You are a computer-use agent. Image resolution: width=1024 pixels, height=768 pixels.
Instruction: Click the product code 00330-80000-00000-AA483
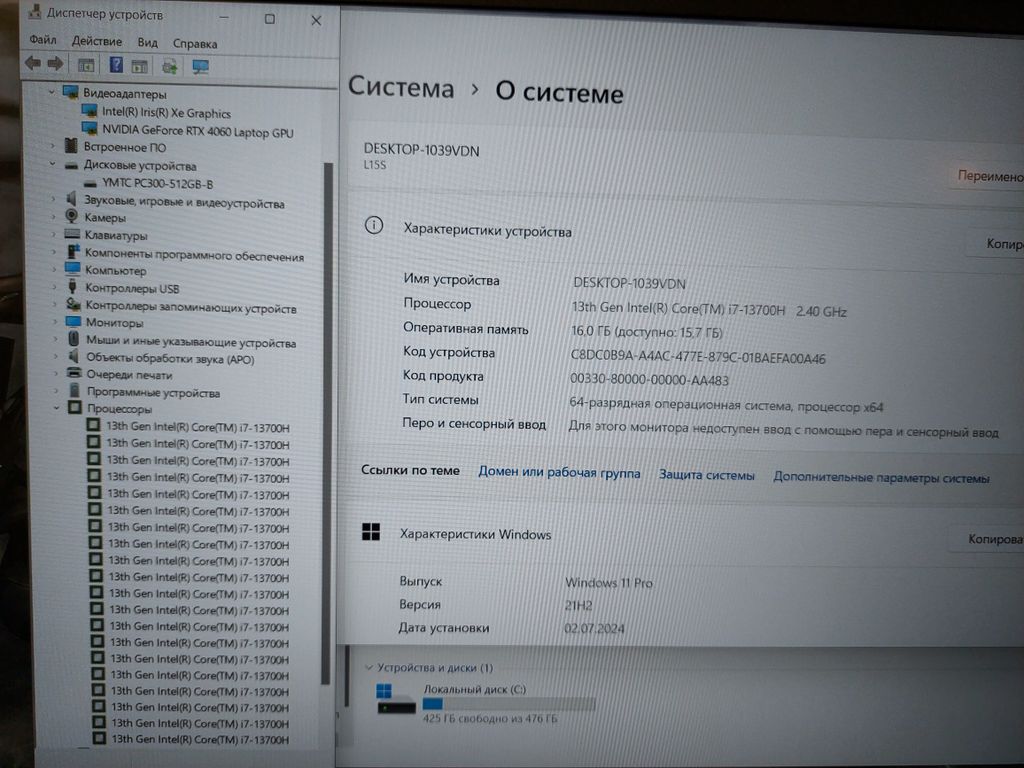(x=649, y=379)
